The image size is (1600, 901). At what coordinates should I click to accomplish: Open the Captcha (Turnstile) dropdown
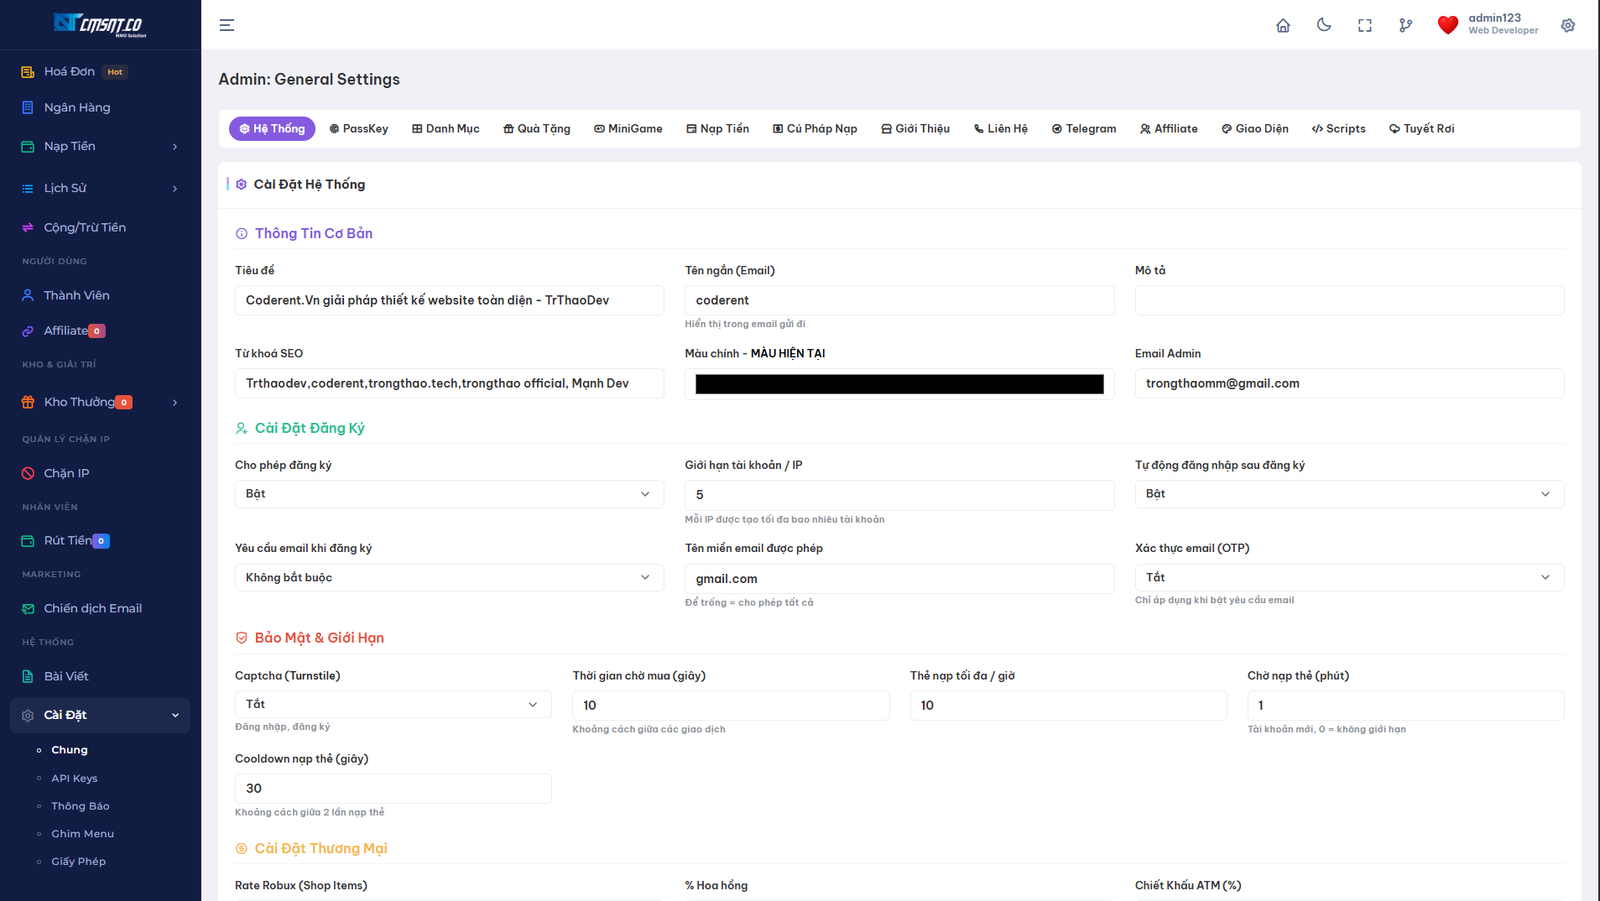click(392, 704)
